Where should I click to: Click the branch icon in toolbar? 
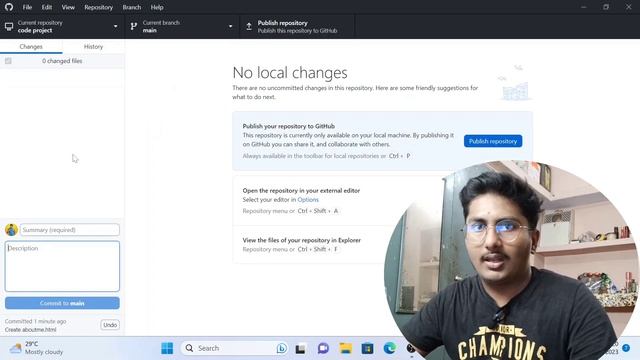click(x=133, y=27)
